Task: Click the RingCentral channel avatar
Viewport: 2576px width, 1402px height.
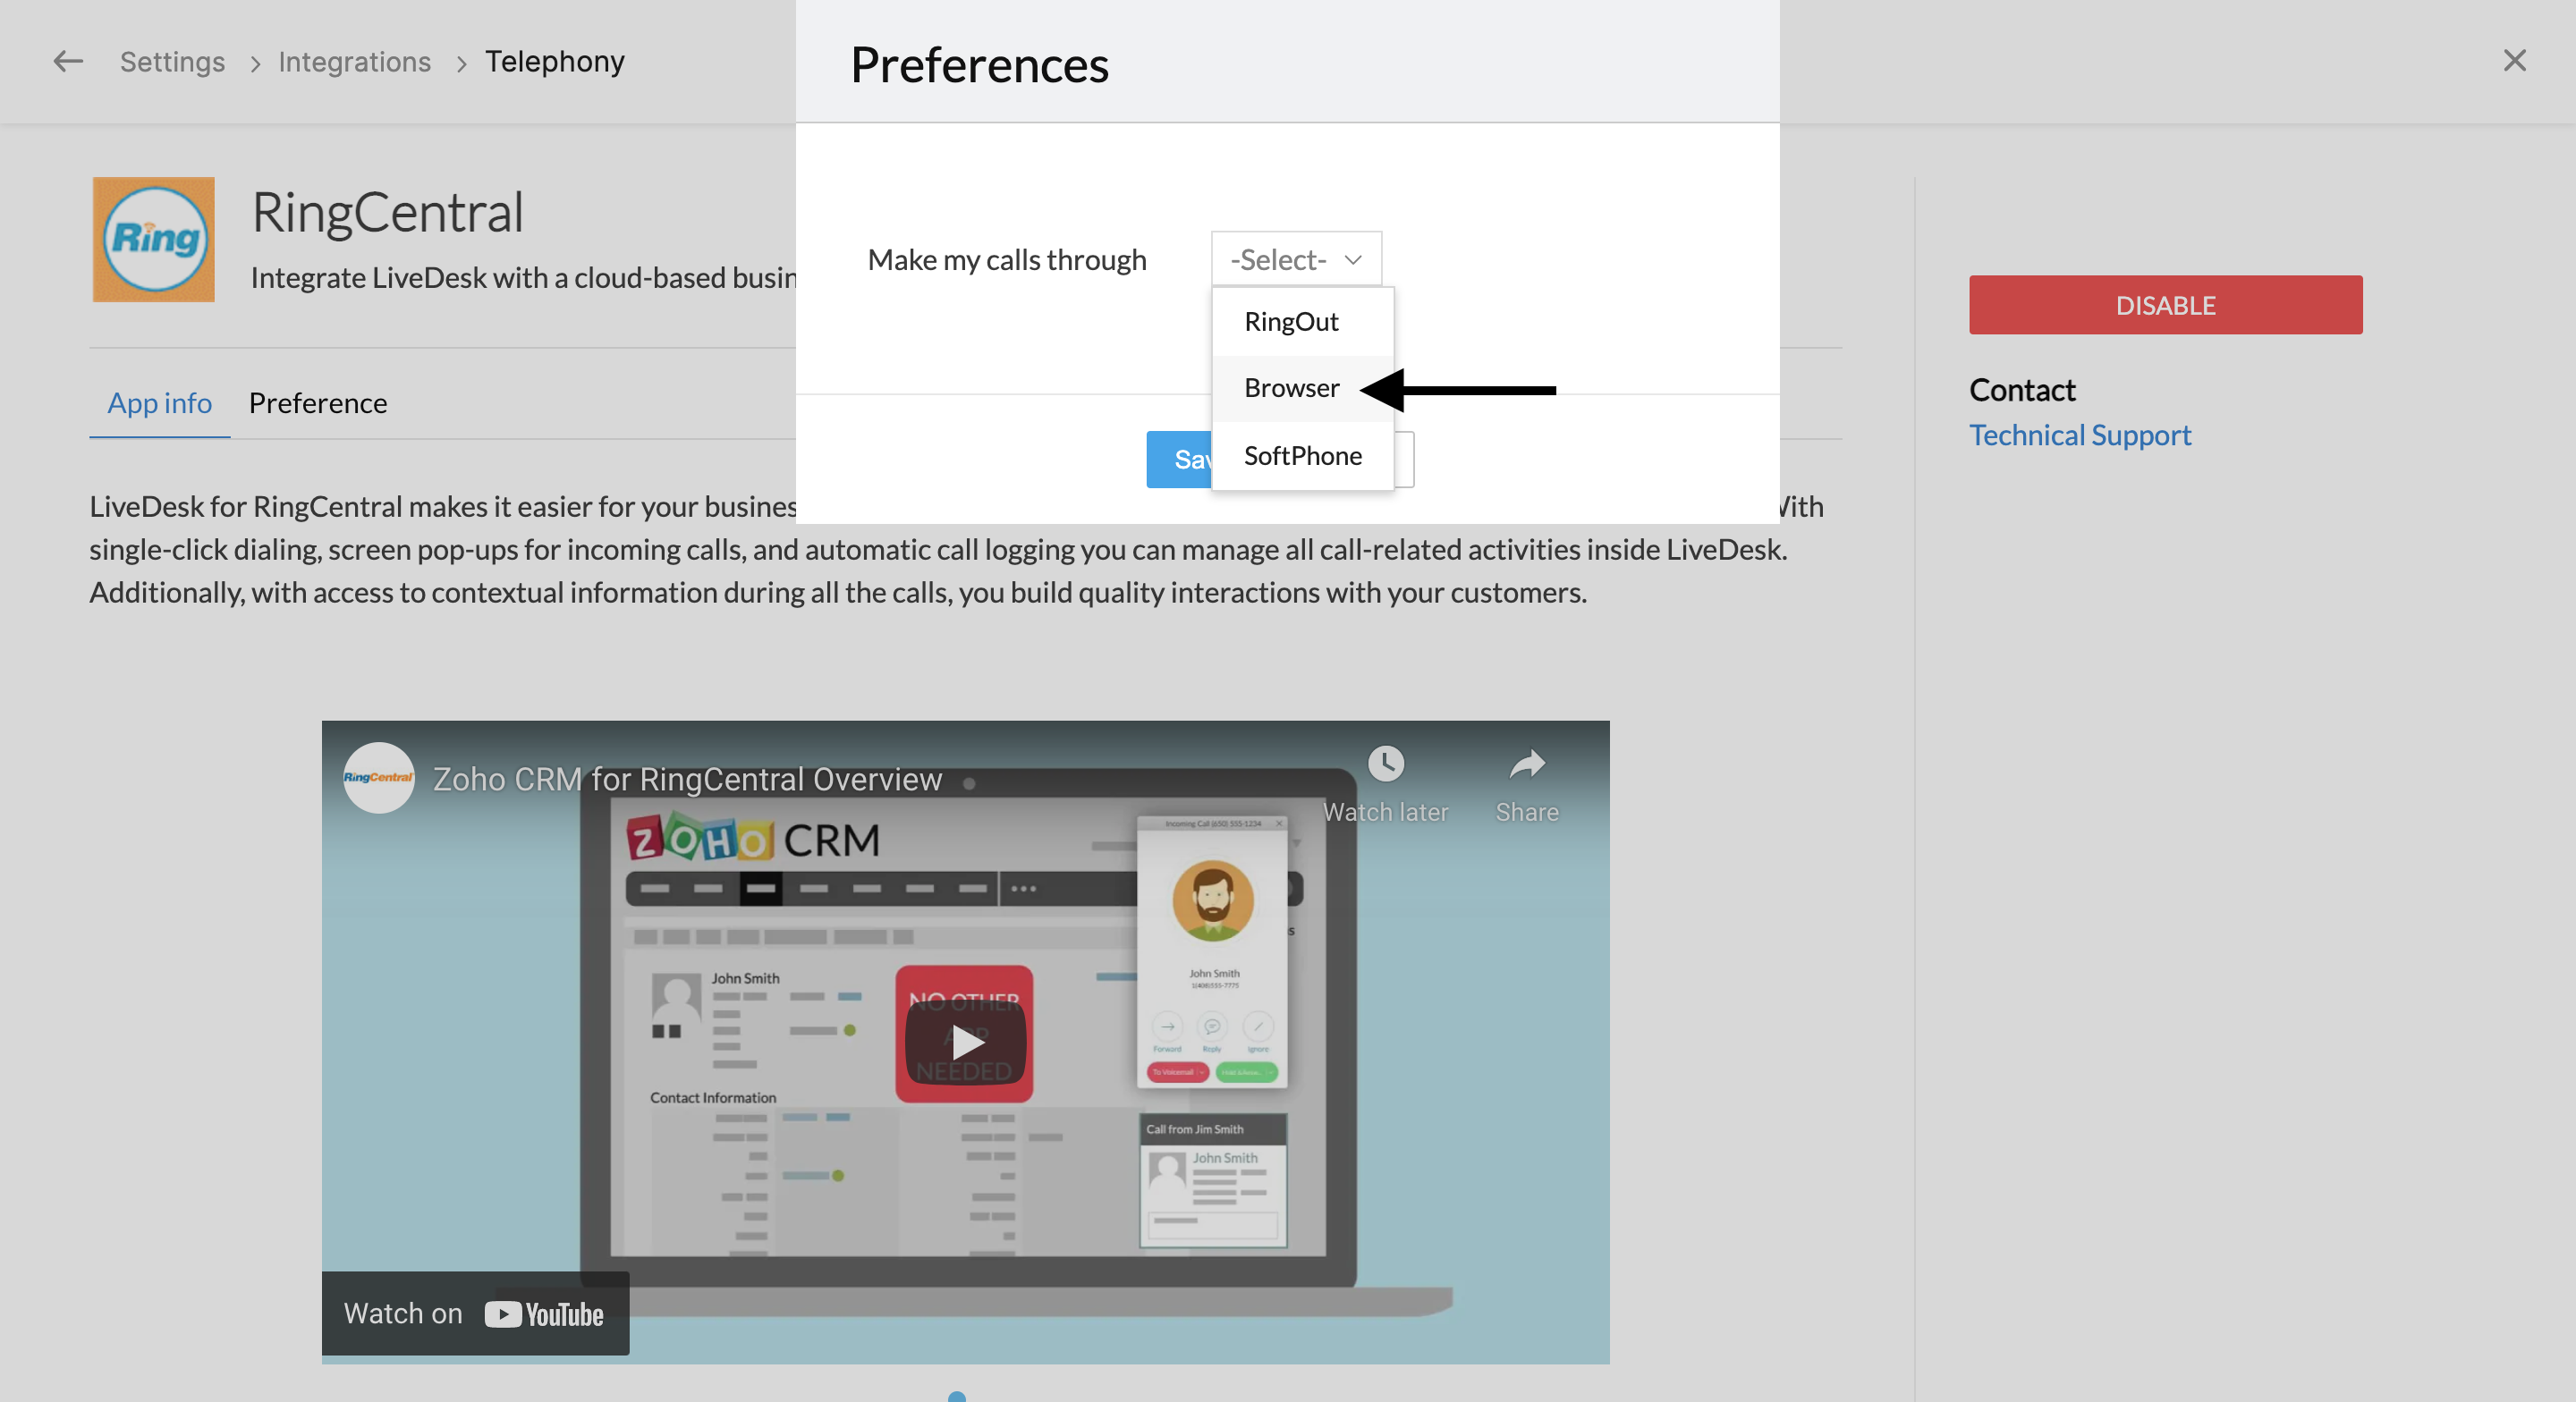Action: coord(378,778)
